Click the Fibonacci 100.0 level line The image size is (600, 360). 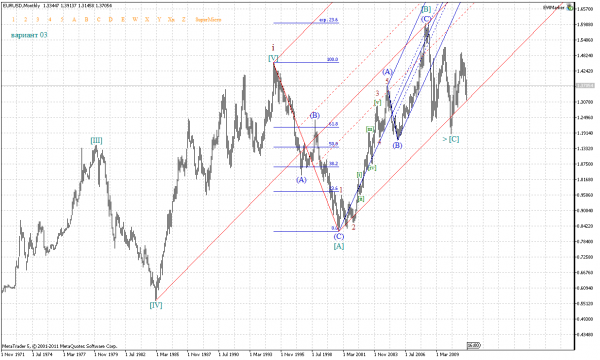(x=306, y=62)
